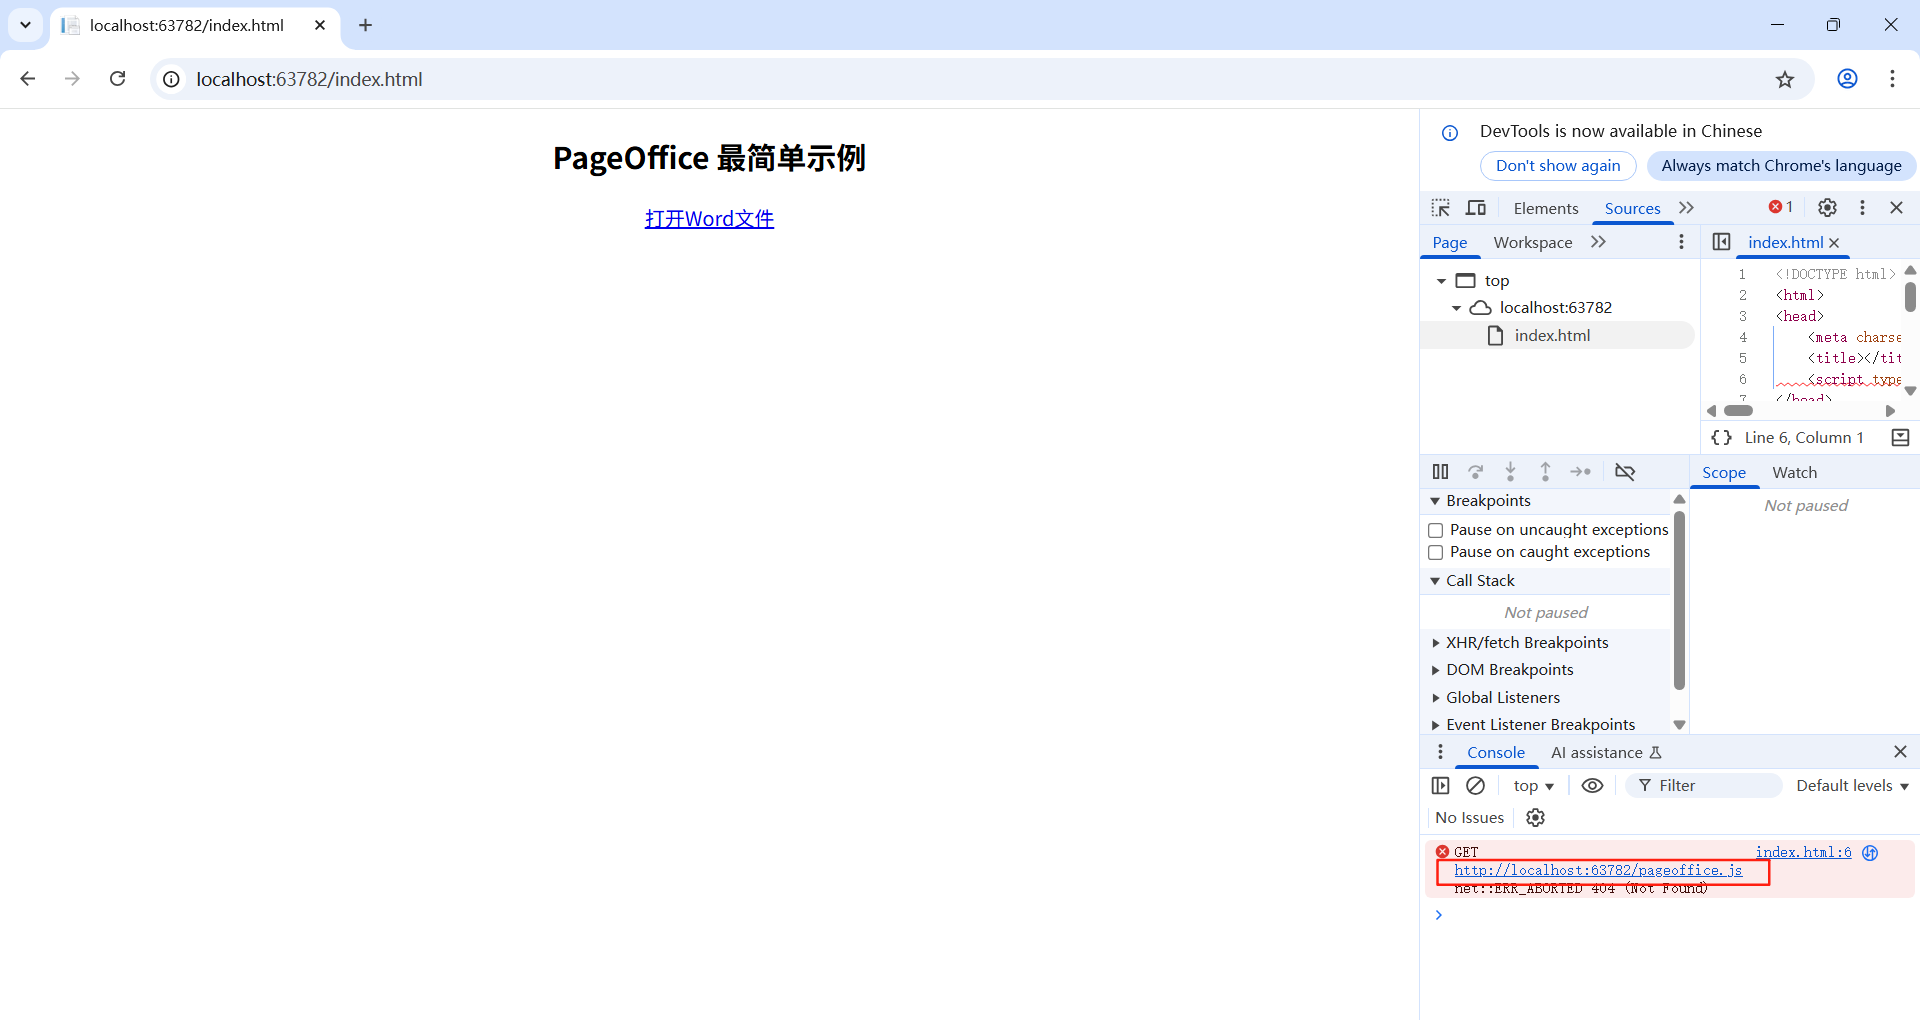Click the inspect element picker icon
This screenshot has height=1020, width=1920.
tap(1441, 208)
